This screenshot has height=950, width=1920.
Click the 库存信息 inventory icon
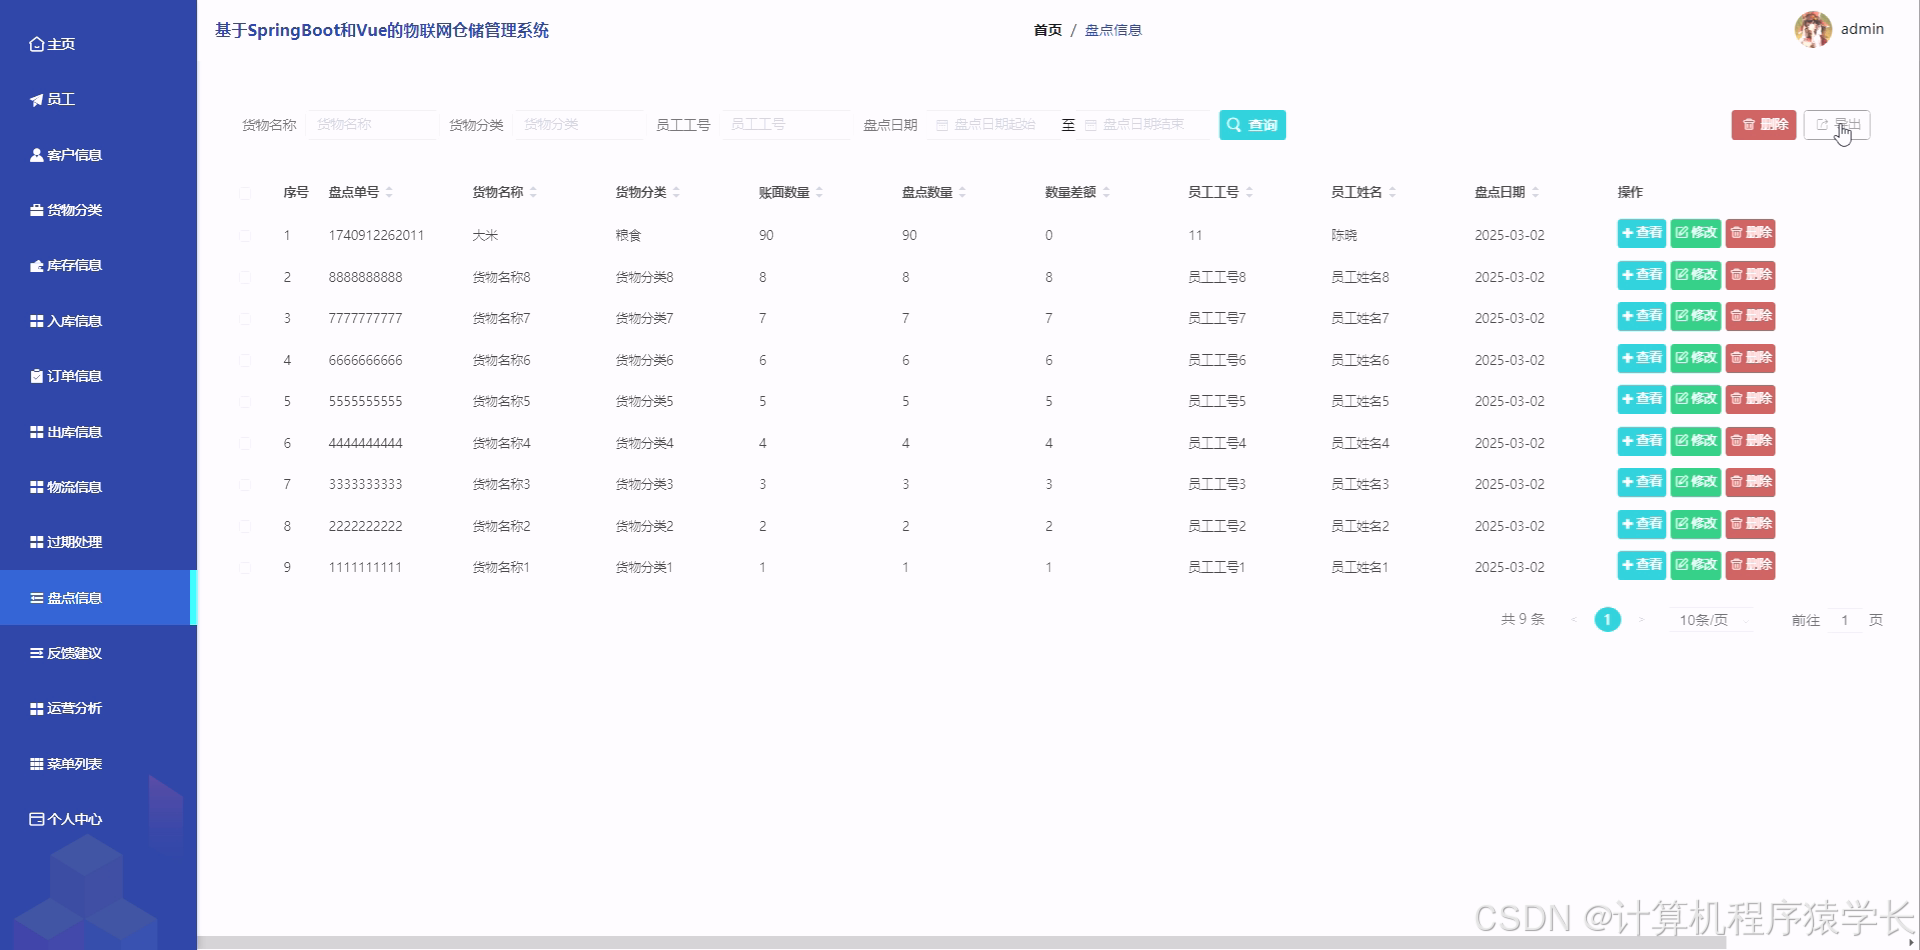[x=36, y=265]
